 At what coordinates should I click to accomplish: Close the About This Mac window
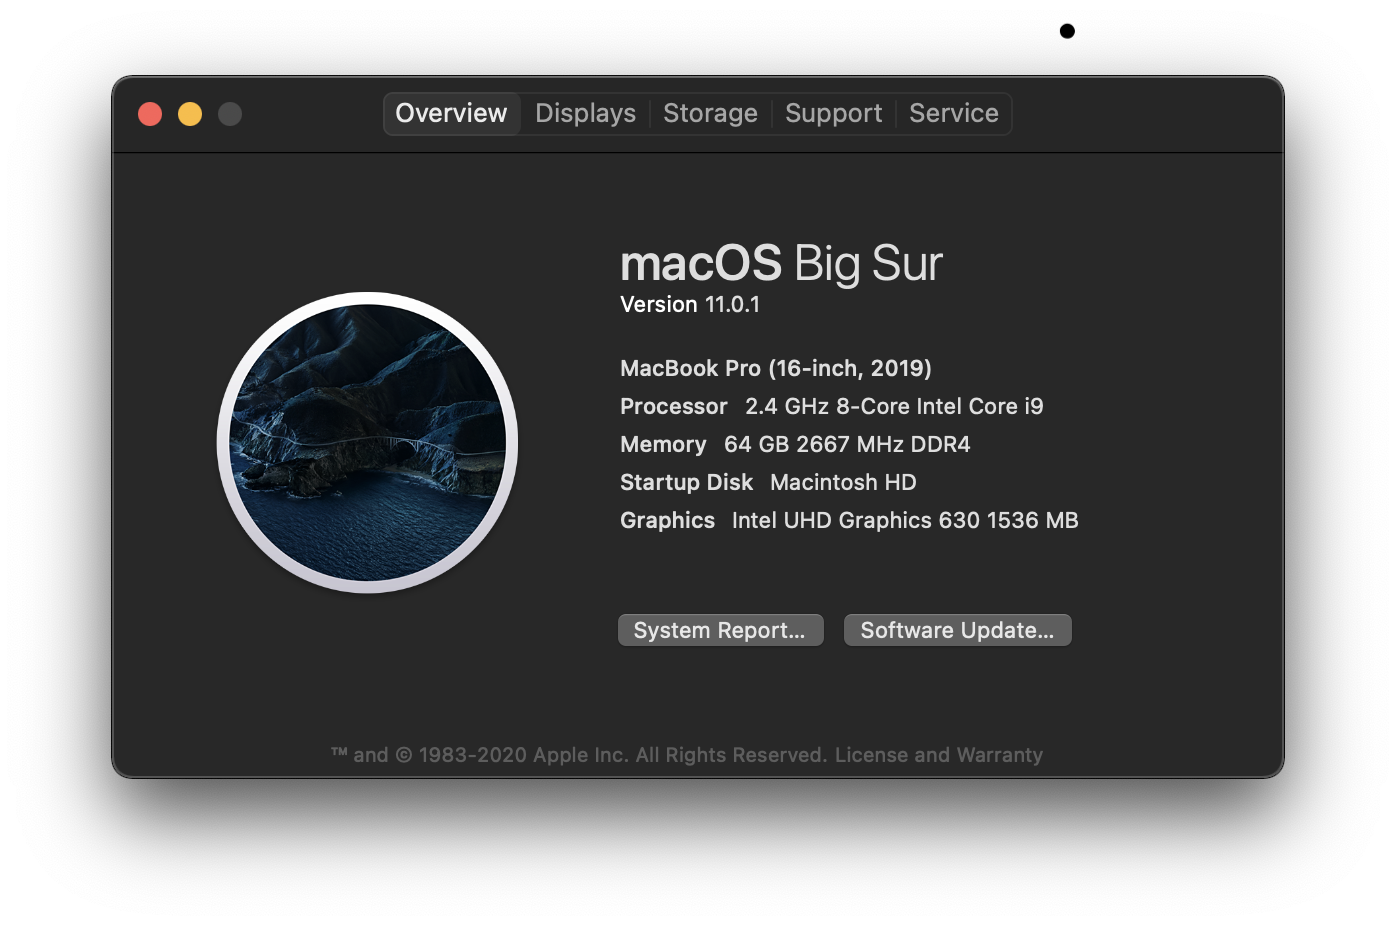pos(150,114)
